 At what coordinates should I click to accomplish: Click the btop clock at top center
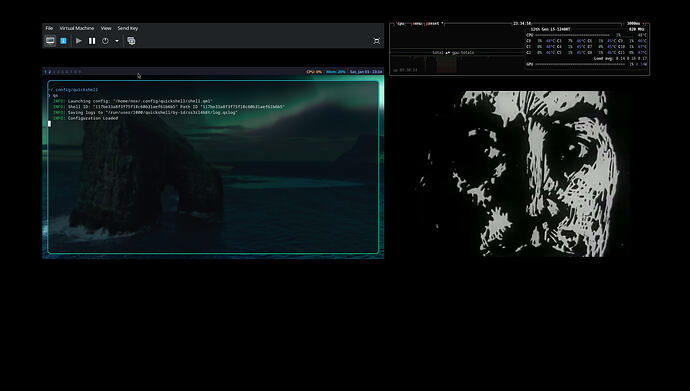tap(522, 23)
